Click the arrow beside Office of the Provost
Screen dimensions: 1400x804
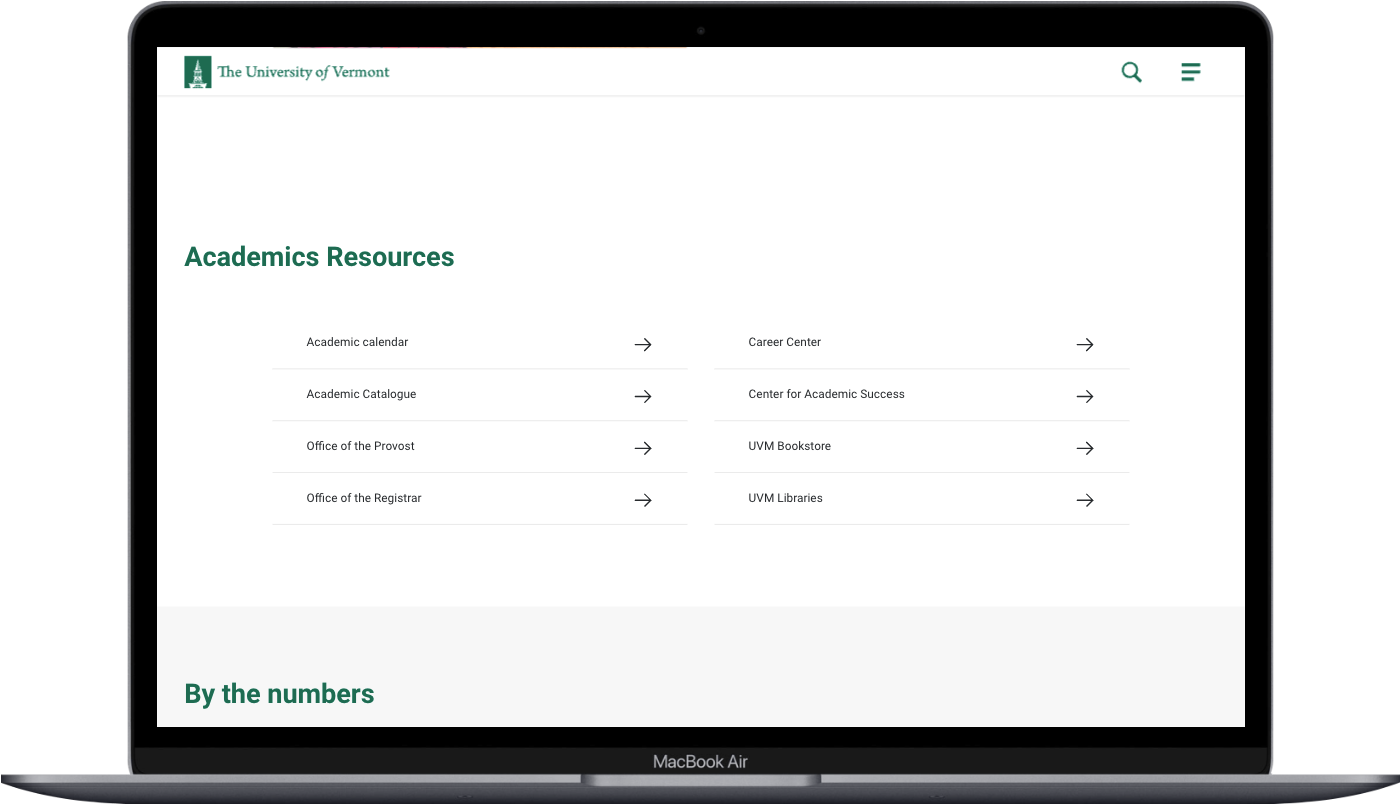pyautogui.click(x=643, y=448)
